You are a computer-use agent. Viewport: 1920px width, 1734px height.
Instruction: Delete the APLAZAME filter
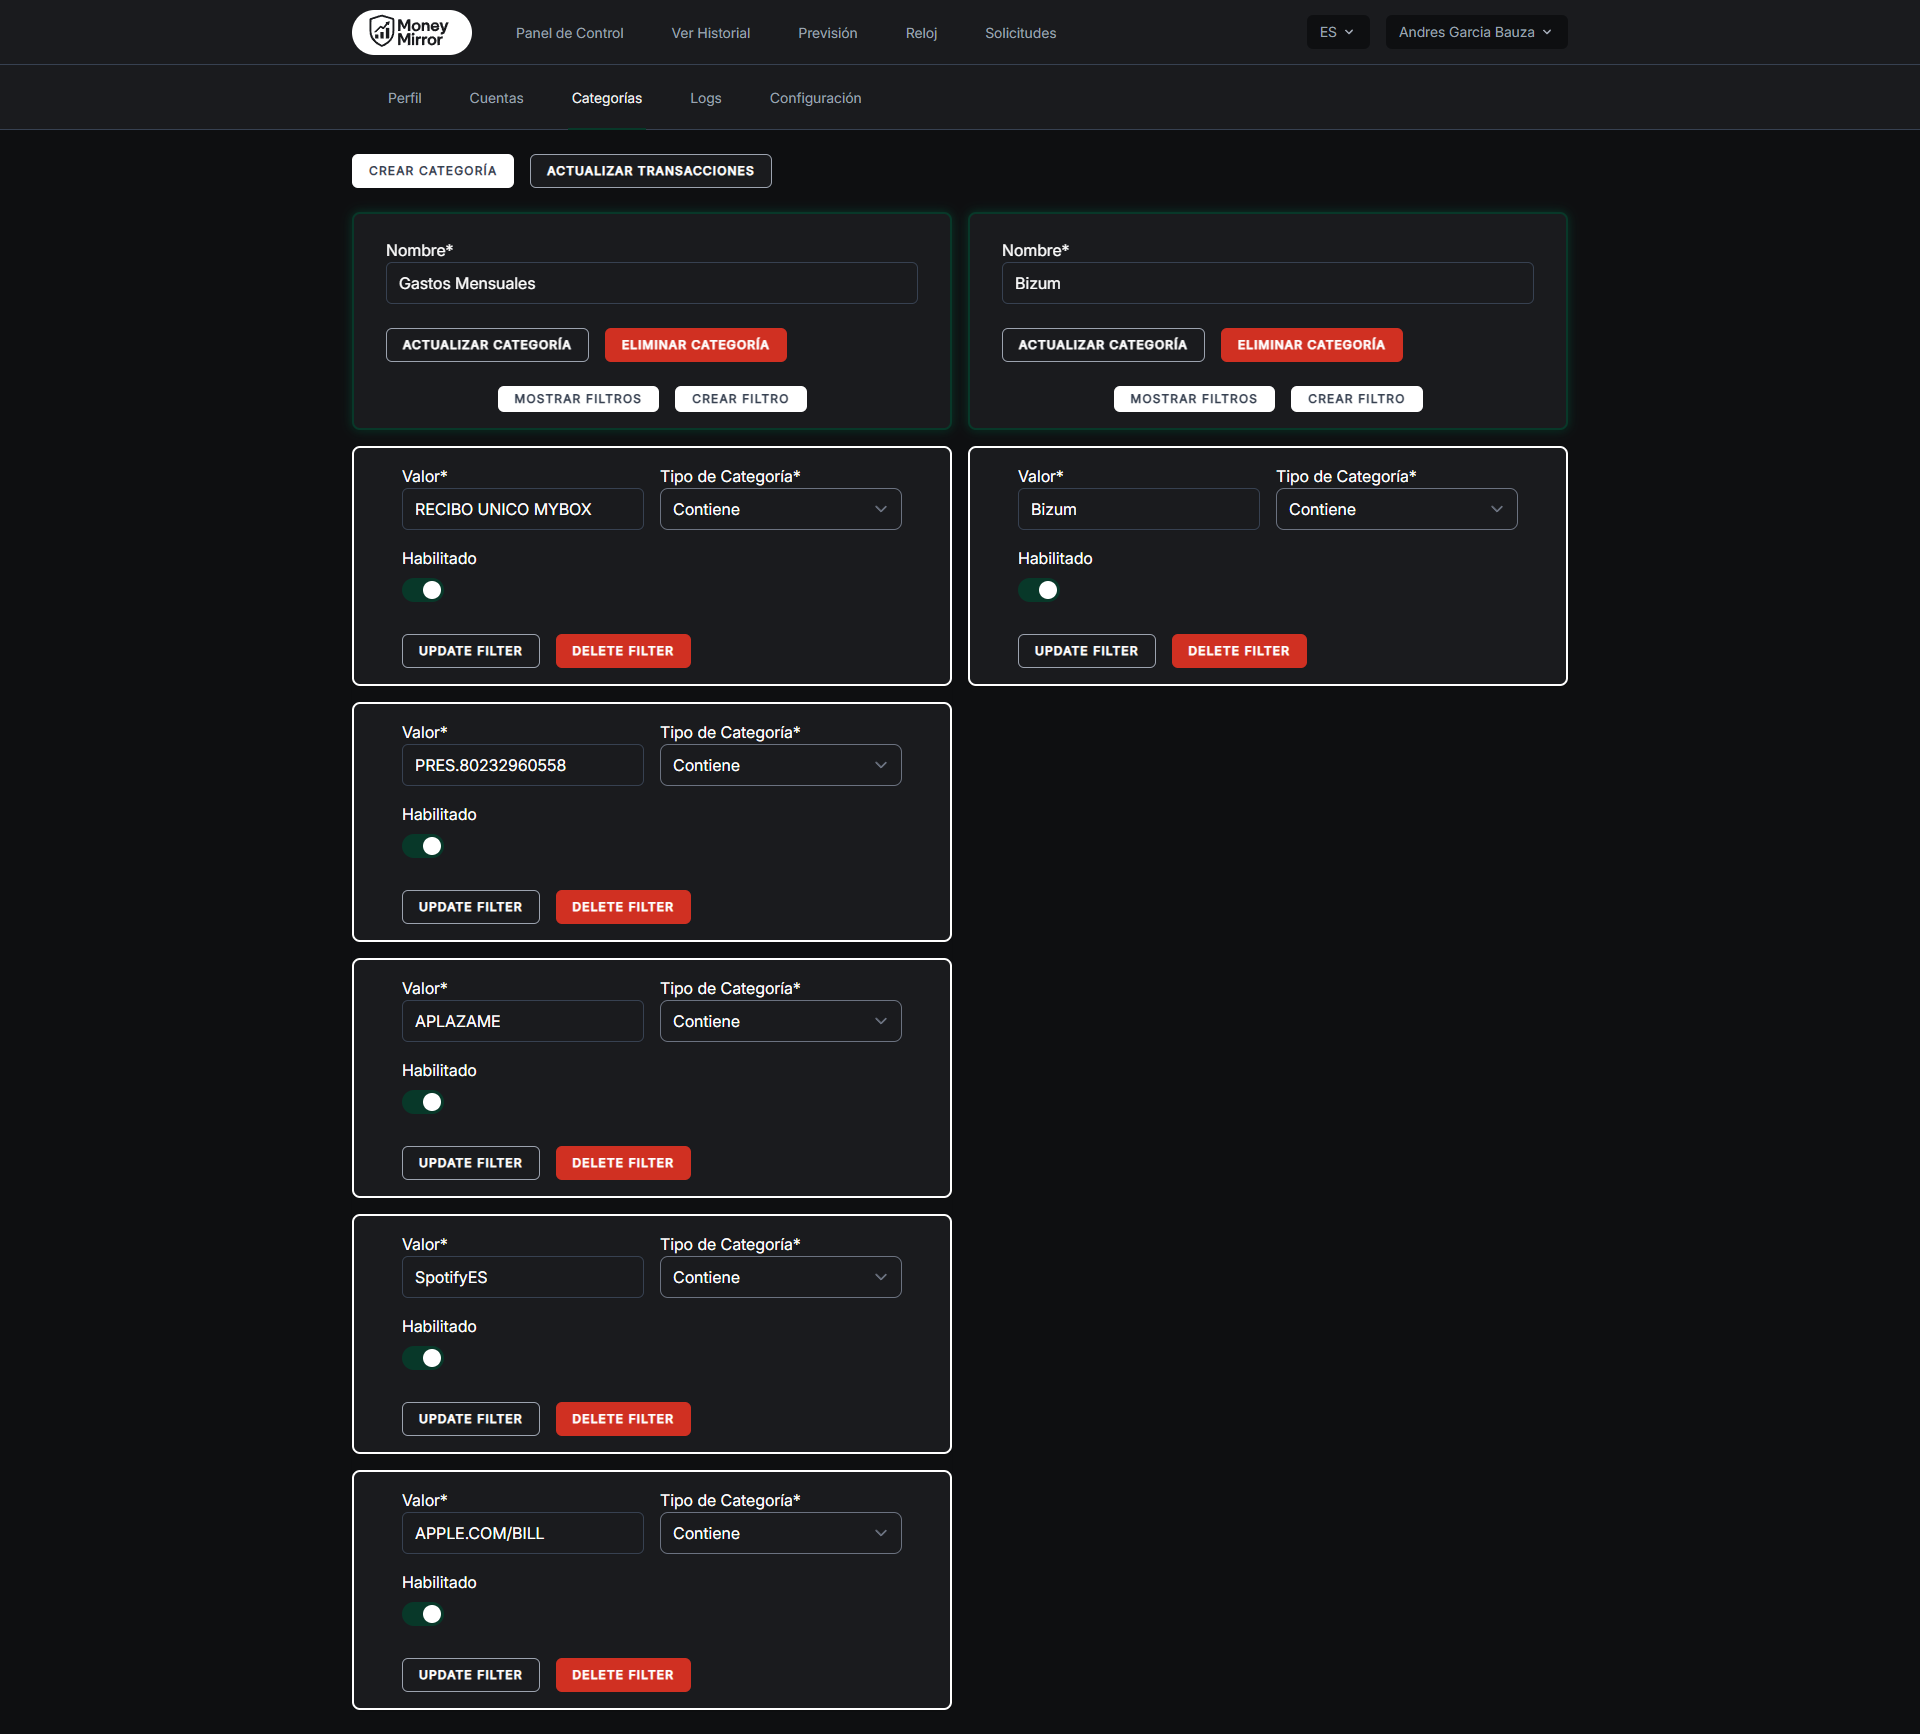pyautogui.click(x=622, y=1163)
